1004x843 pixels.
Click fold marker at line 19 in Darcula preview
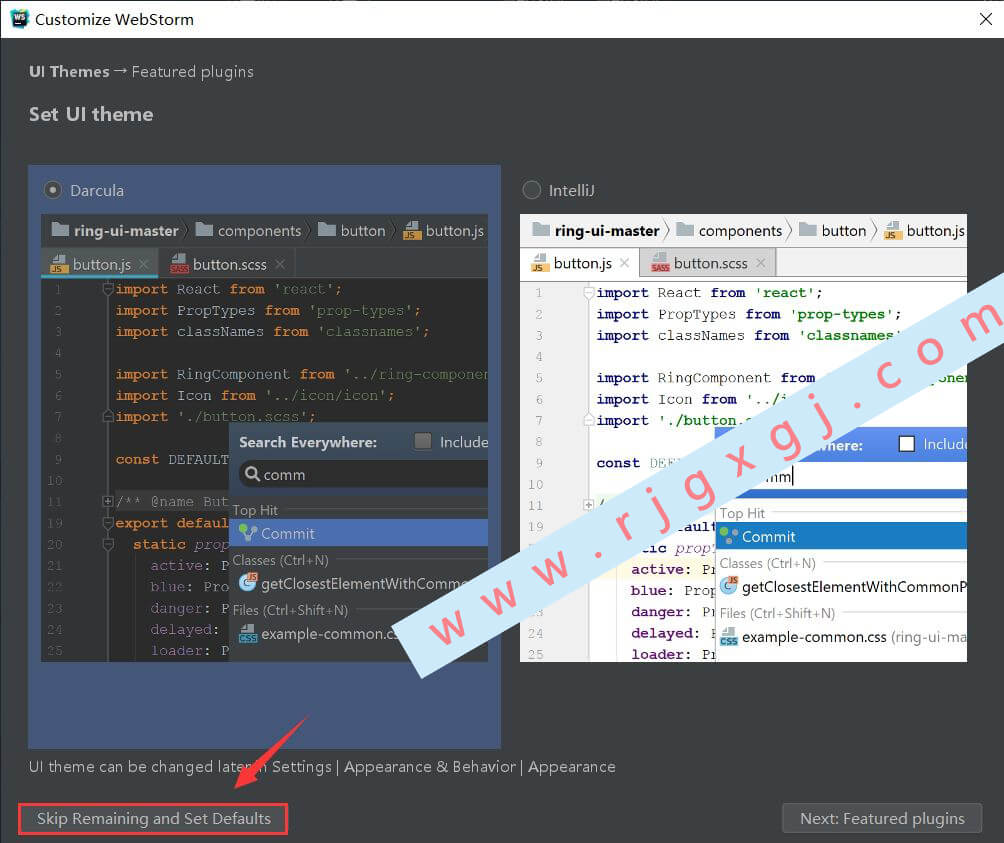[x=108, y=523]
